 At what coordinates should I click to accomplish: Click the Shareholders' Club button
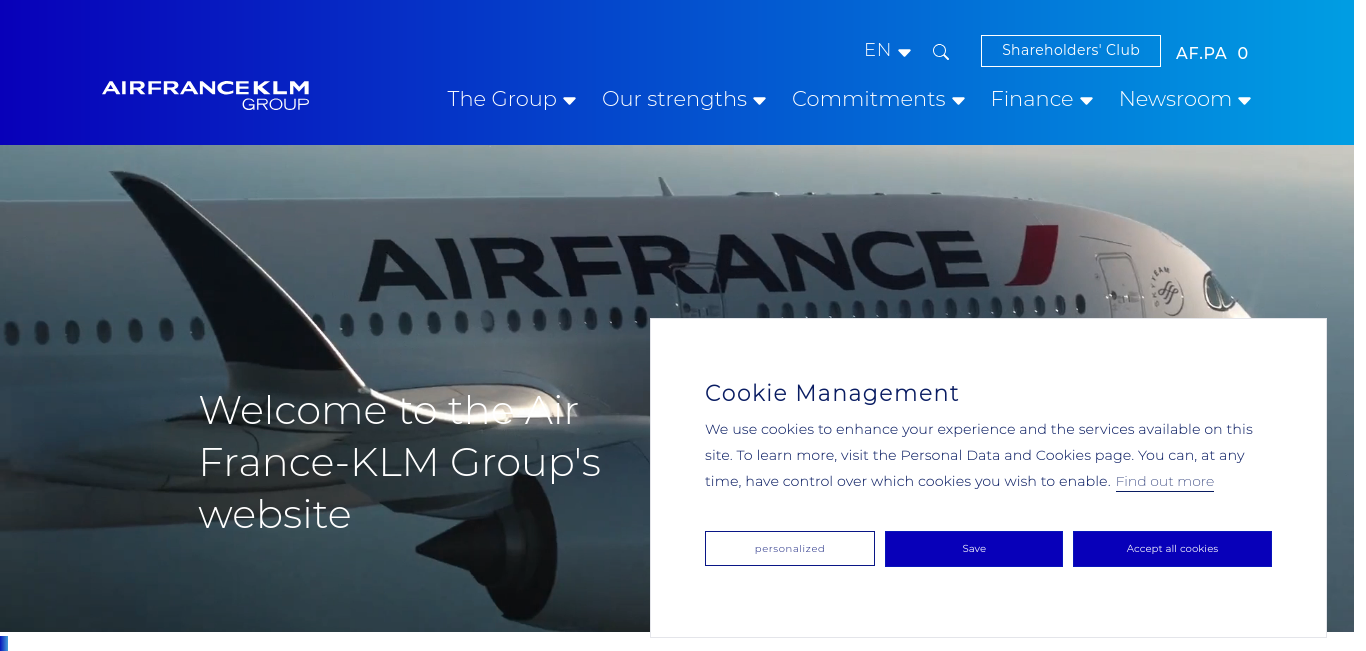coord(1071,51)
